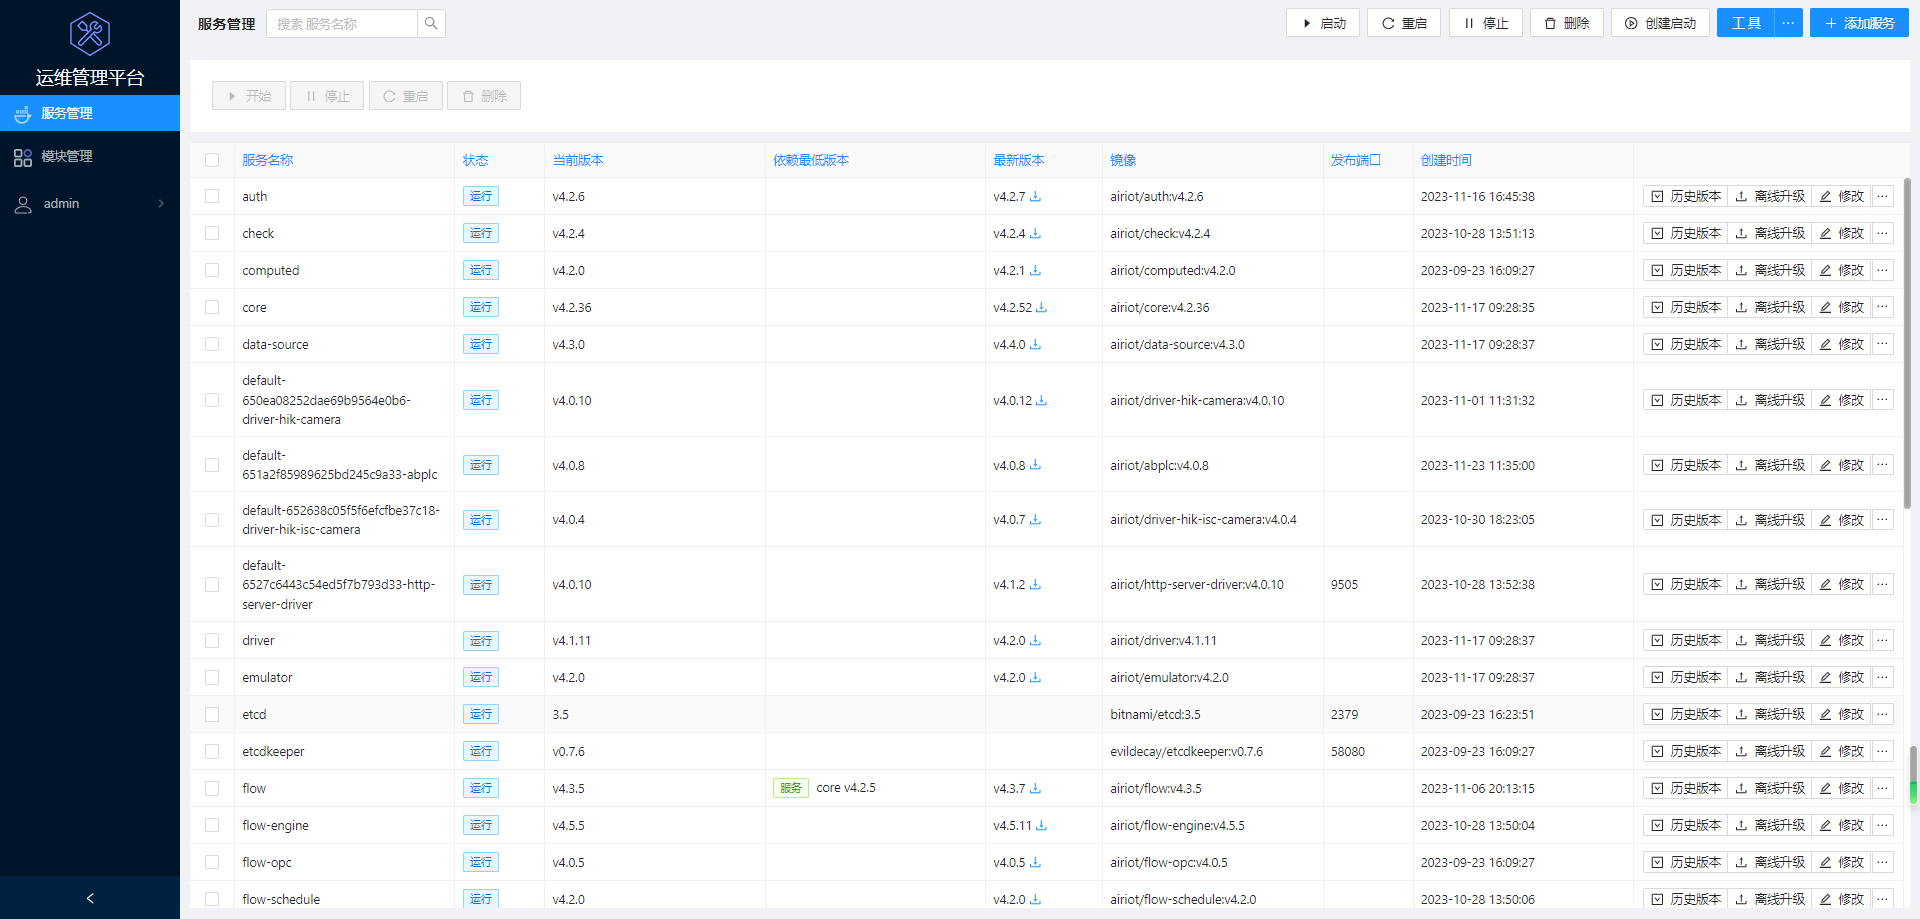Click the 创建时间 column header

click(x=1446, y=160)
